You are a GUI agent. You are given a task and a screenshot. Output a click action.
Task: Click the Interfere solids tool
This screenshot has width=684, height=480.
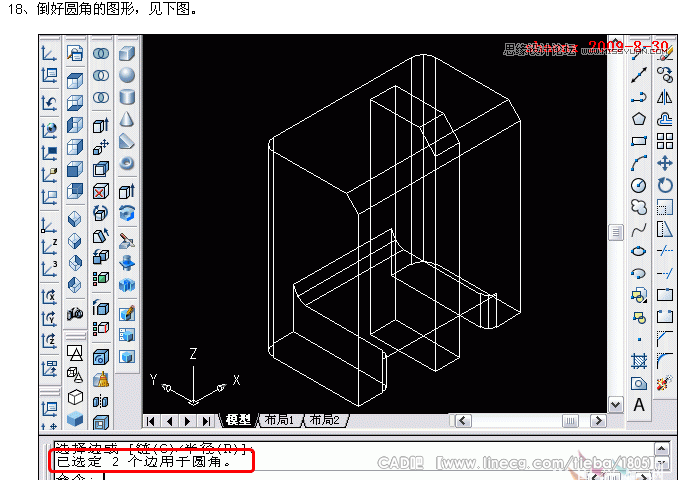127,285
